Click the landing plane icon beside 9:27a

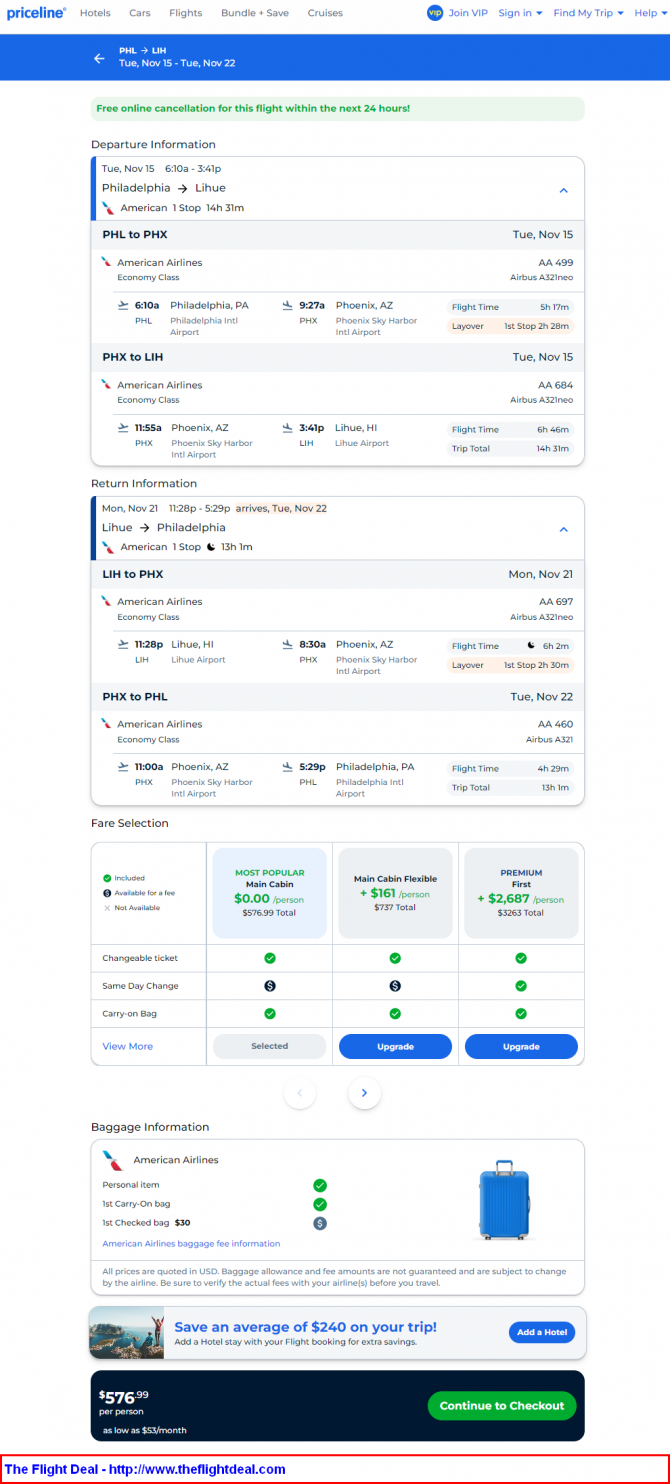(x=287, y=305)
